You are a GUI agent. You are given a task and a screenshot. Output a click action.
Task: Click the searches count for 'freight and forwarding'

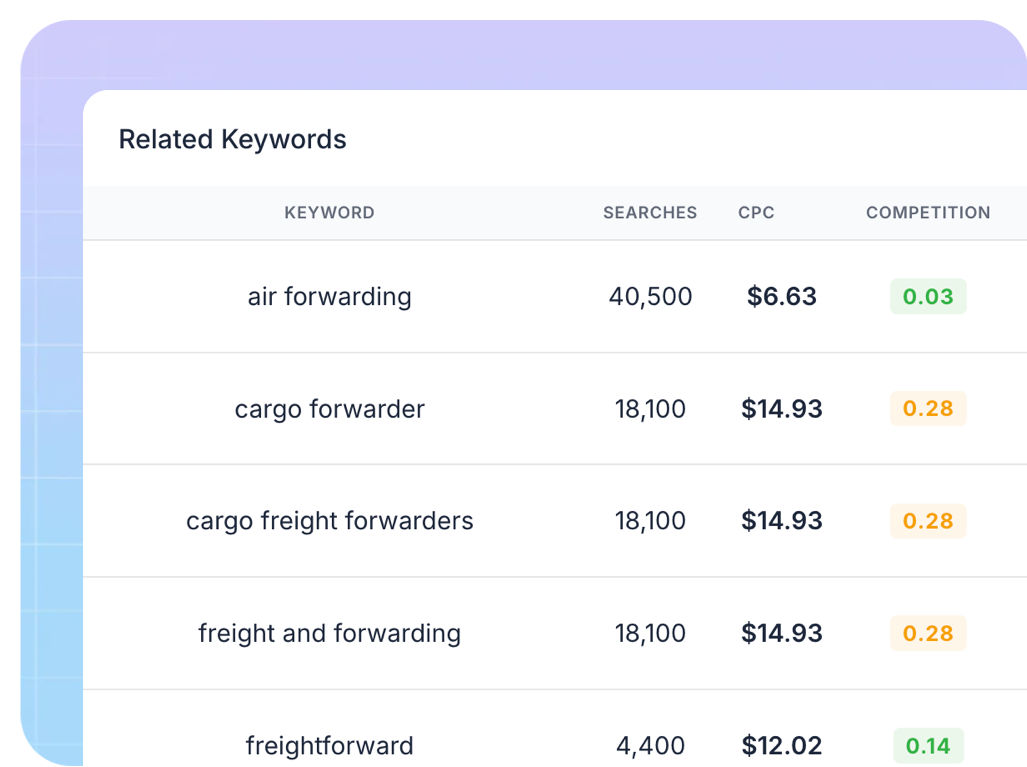point(650,633)
